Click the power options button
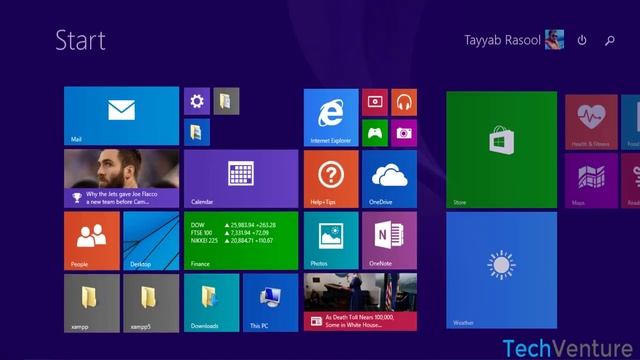Viewport: 640px width, 360px height. click(x=582, y=40)
